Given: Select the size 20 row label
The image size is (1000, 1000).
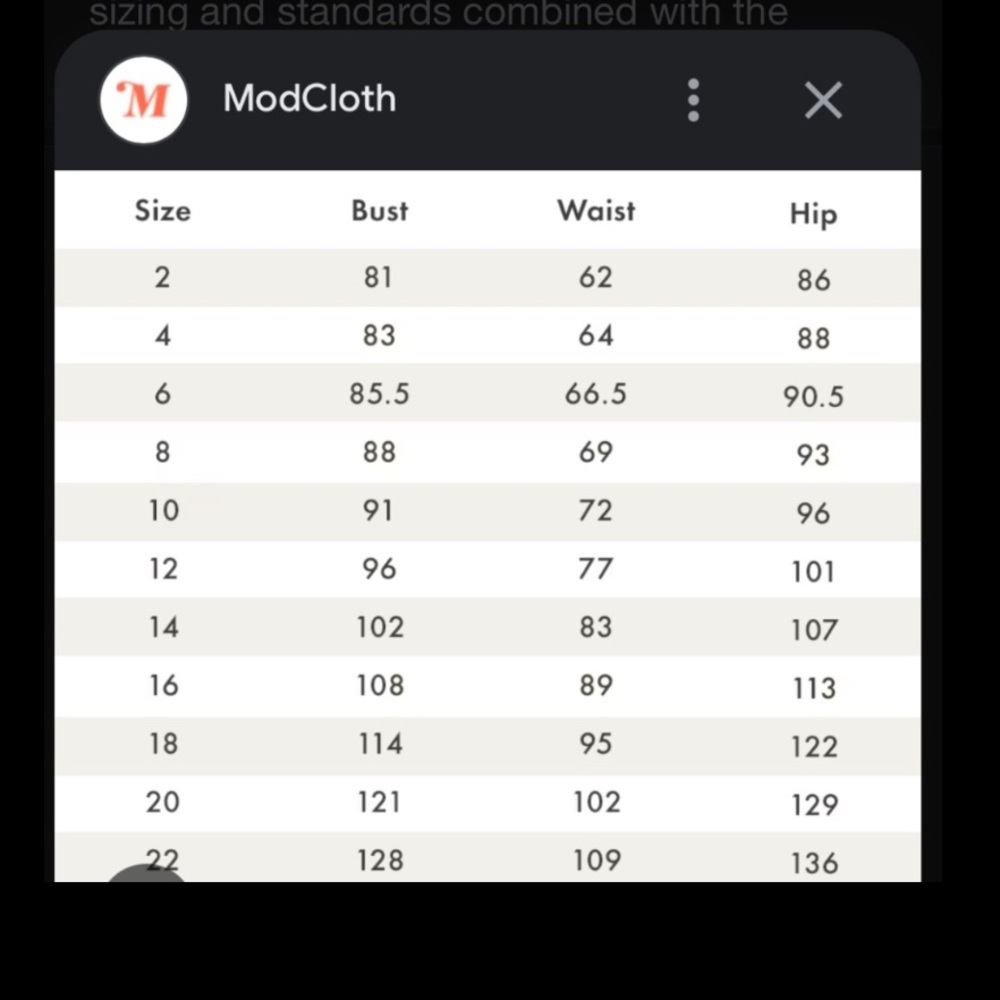Looking at the screenshot, I should pos(163,802).
